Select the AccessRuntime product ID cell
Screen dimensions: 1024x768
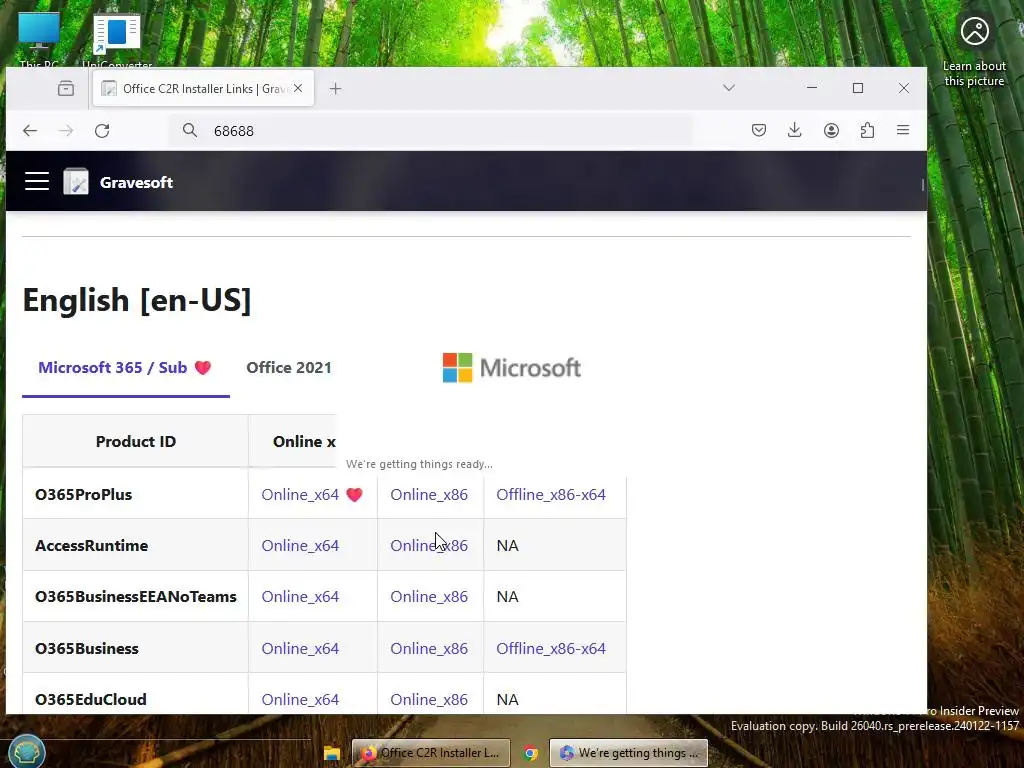[135, 545]
